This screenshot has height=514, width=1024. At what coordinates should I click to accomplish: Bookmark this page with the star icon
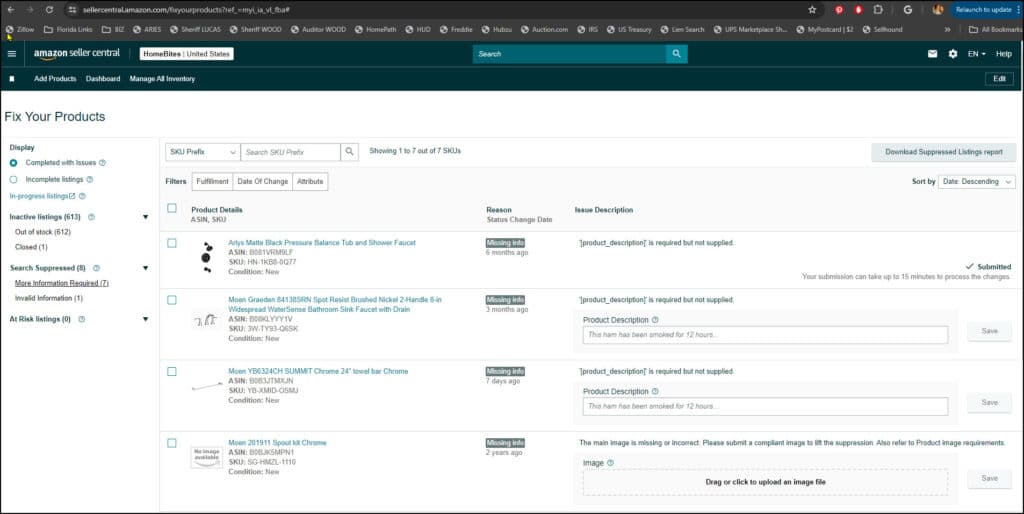pyautogui.click(x=812, y=9)
